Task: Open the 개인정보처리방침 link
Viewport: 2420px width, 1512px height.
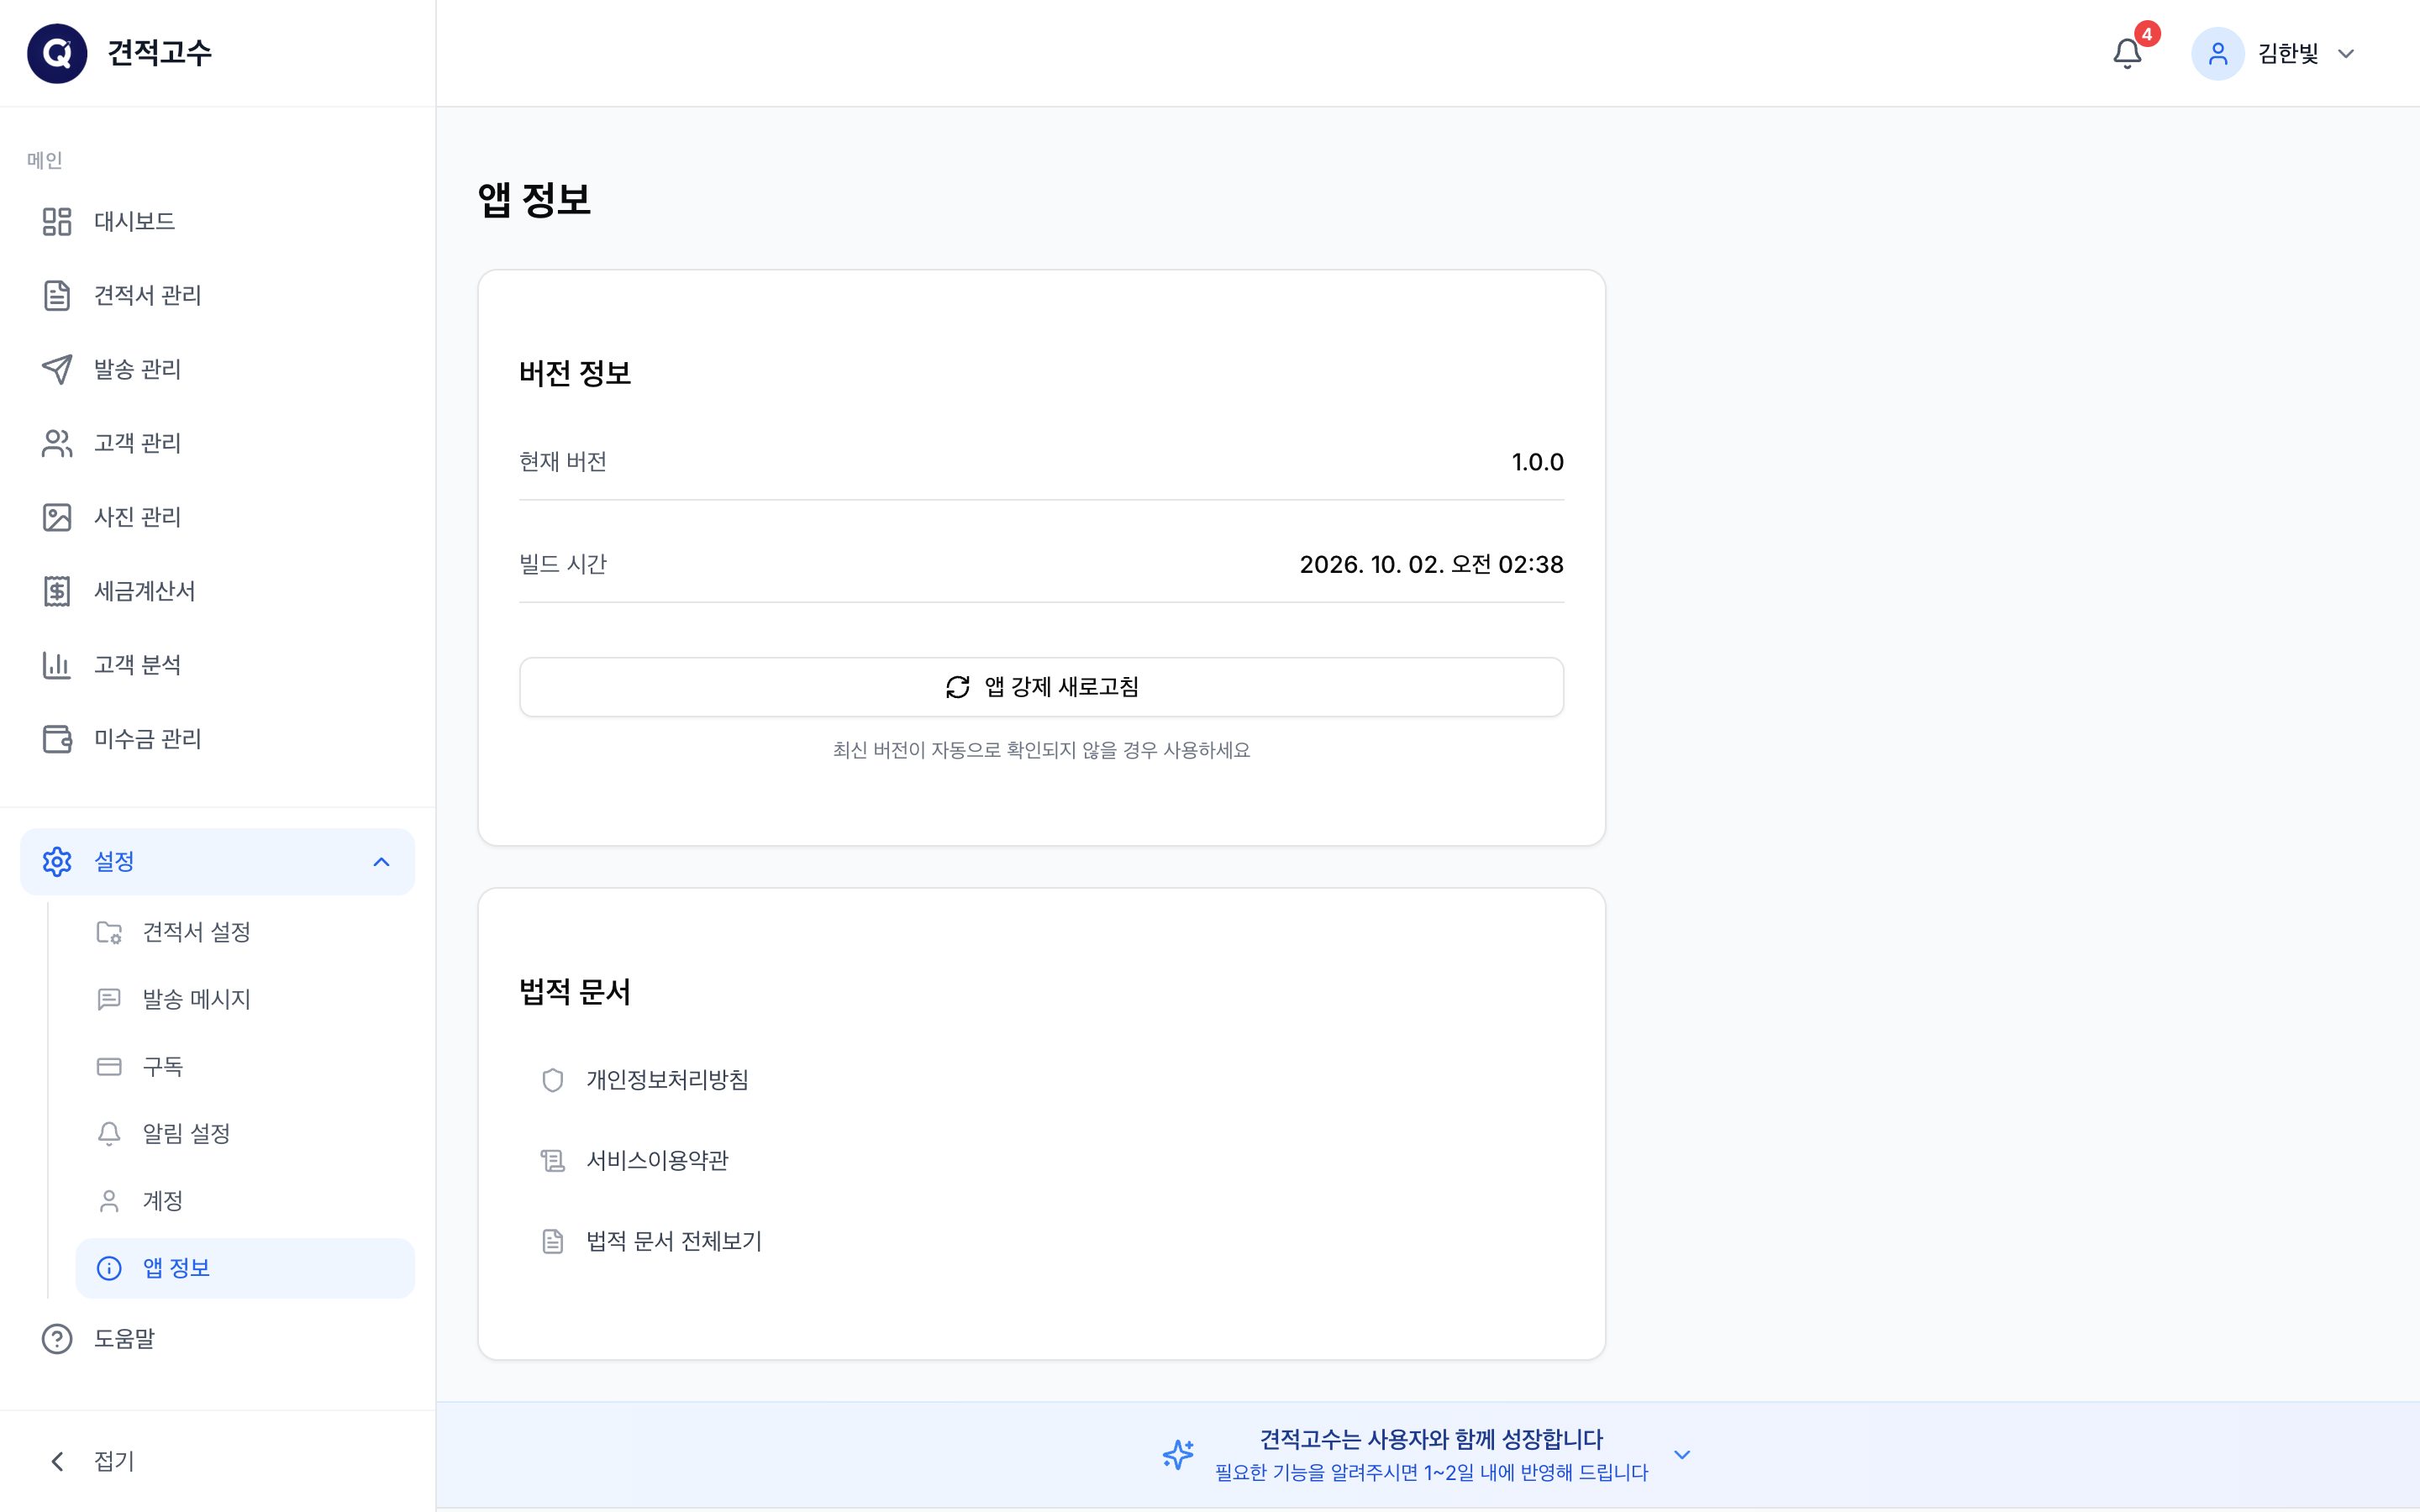Action: coord(667,1080)
